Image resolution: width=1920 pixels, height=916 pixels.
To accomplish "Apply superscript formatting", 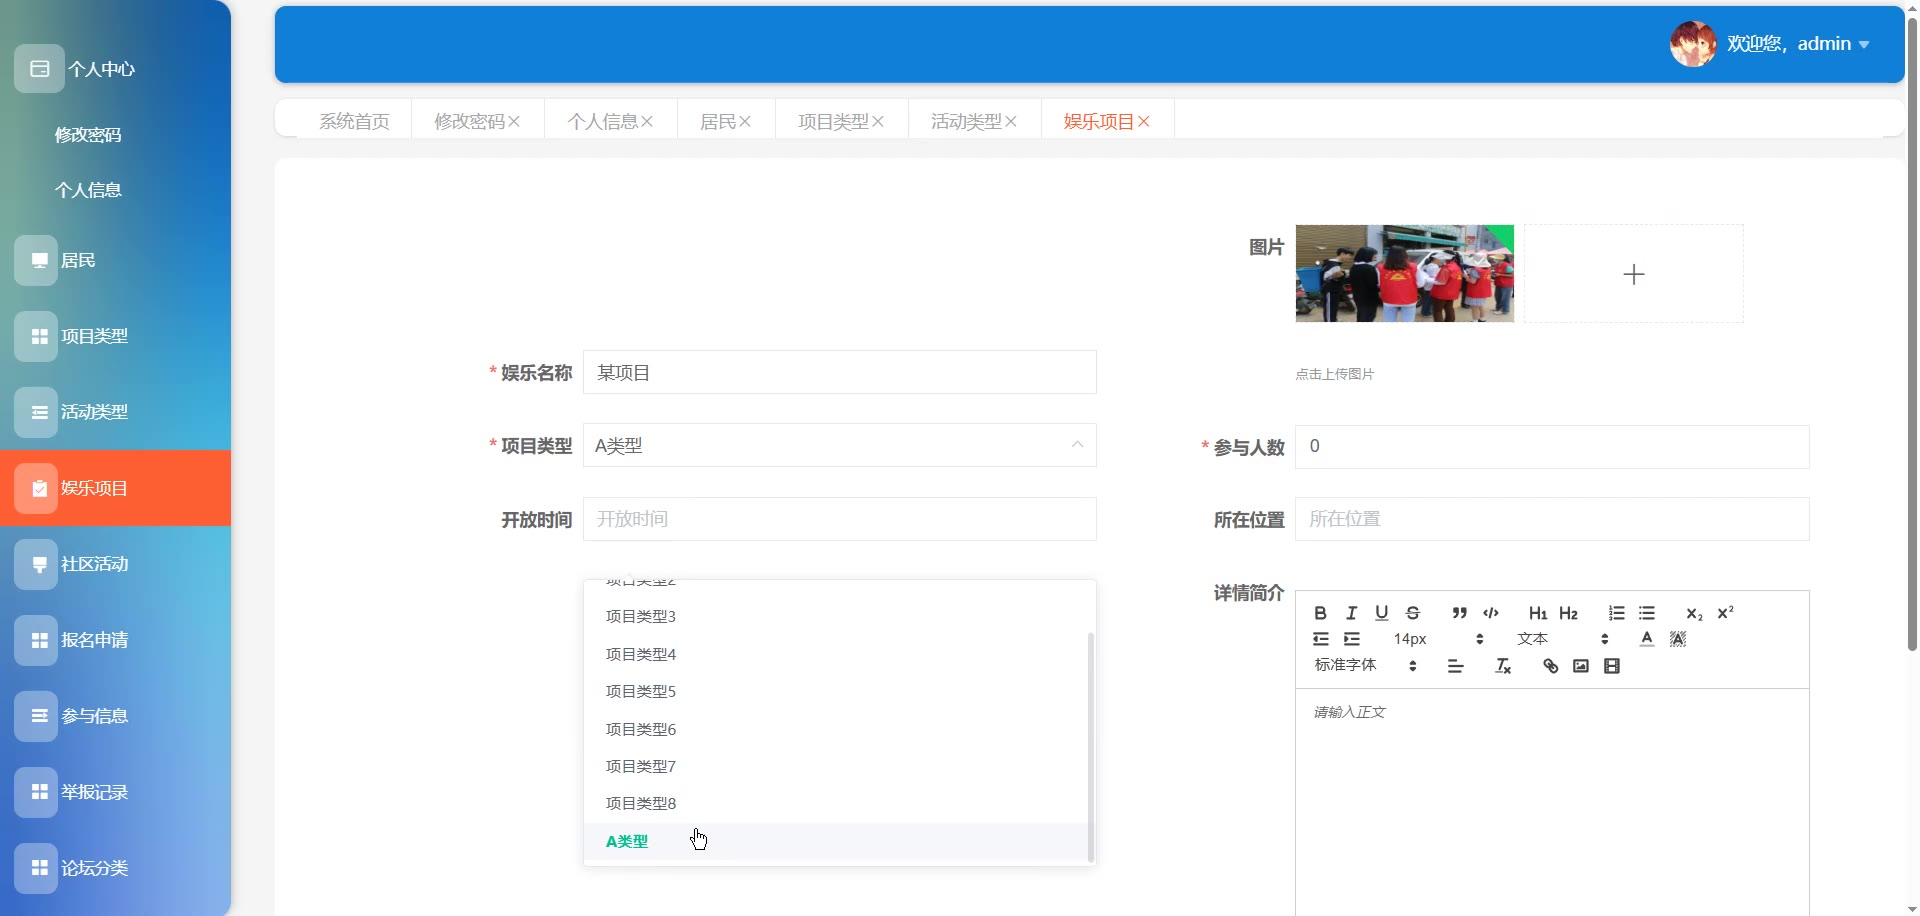I will (x=1725, y=613).
